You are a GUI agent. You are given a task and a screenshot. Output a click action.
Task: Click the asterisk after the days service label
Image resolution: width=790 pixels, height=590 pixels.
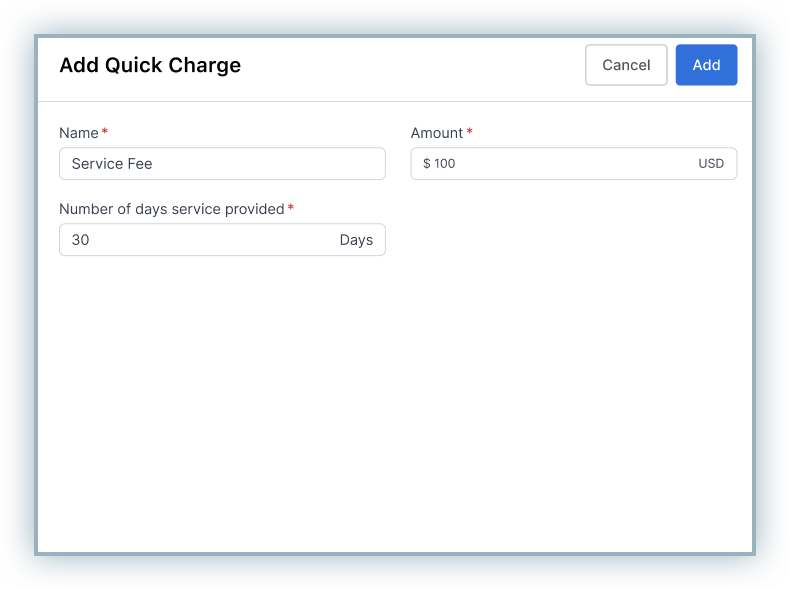pos(291,209)
